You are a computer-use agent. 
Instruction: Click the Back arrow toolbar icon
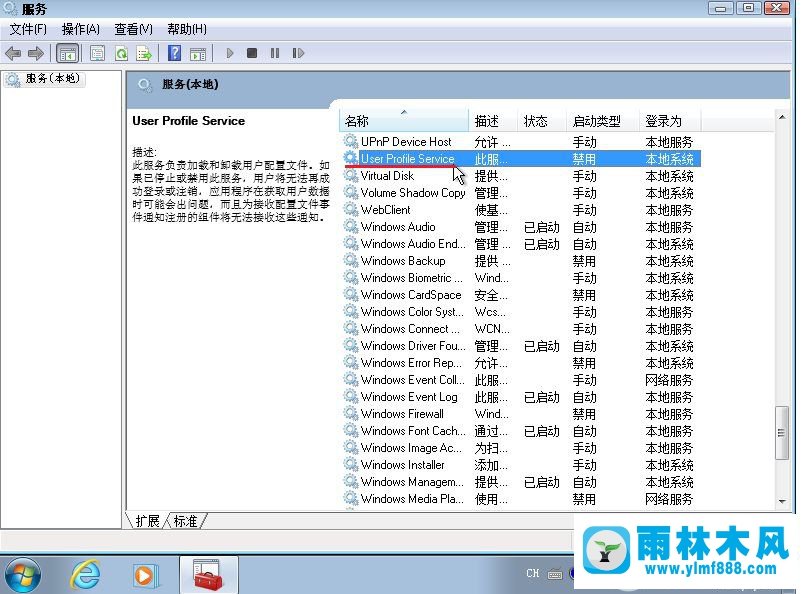coord(13,53)
